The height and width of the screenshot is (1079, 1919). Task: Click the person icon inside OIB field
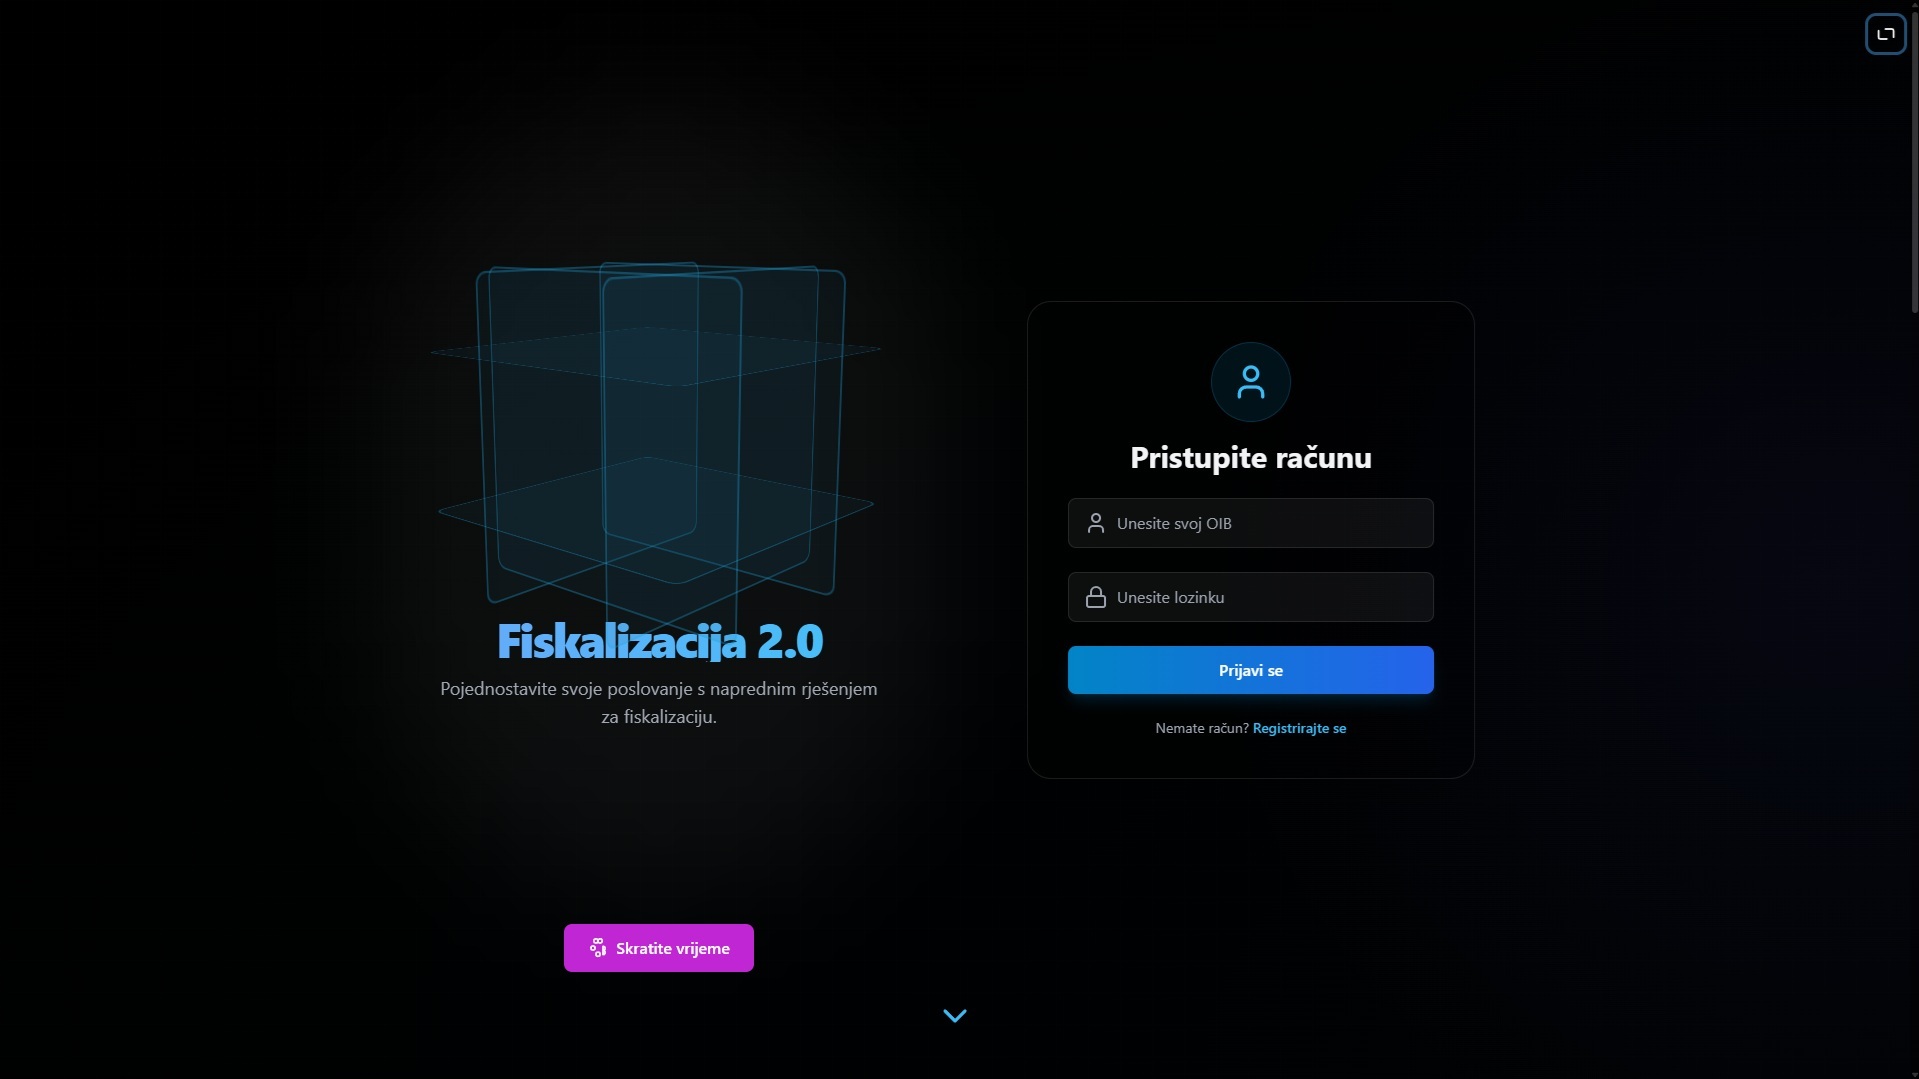pos(1096,523)
